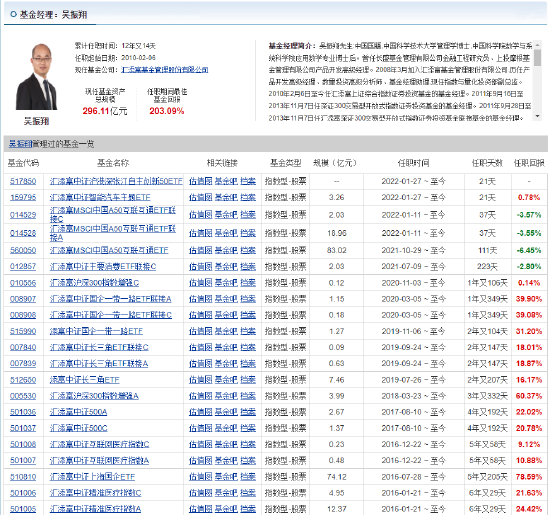Click the bio scrollbar up arrow

537,44
